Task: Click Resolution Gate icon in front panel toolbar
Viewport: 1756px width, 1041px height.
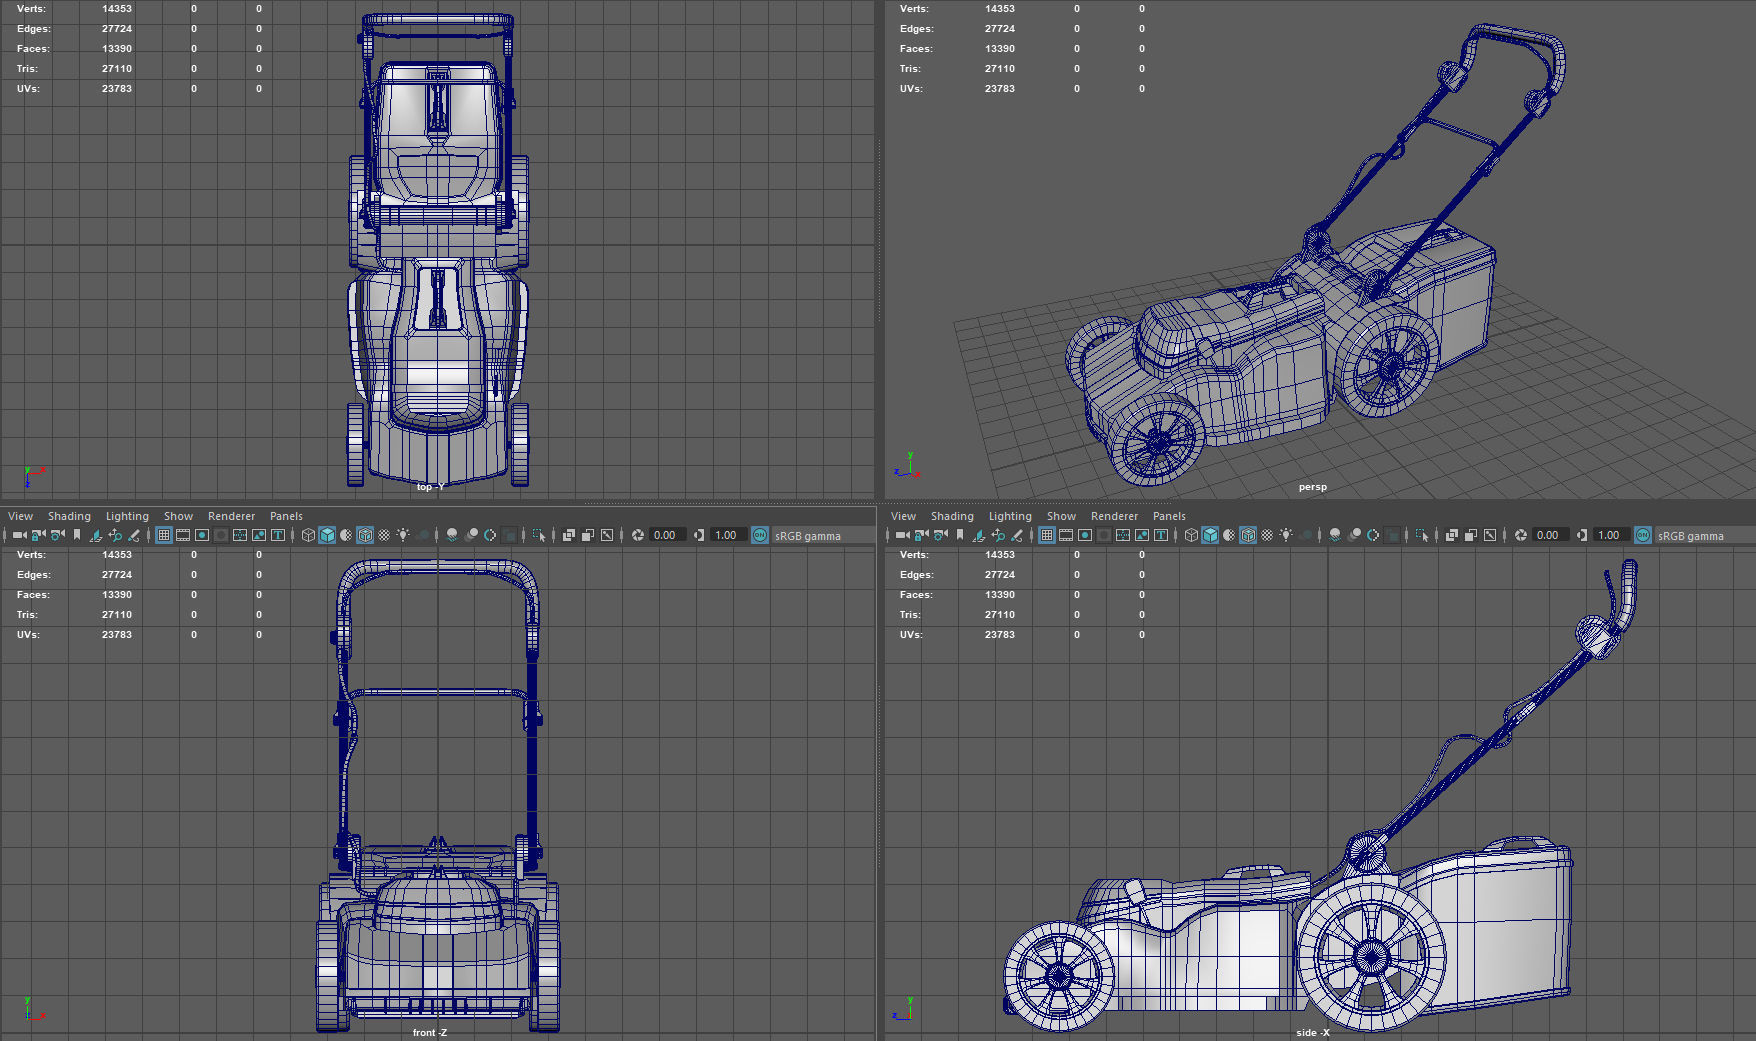Action: 202,535
